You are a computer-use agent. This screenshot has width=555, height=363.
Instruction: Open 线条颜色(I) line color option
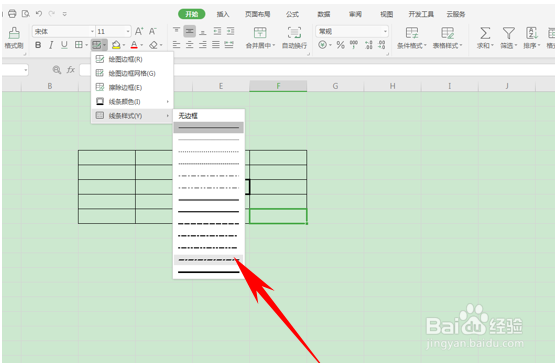(132, 102)
